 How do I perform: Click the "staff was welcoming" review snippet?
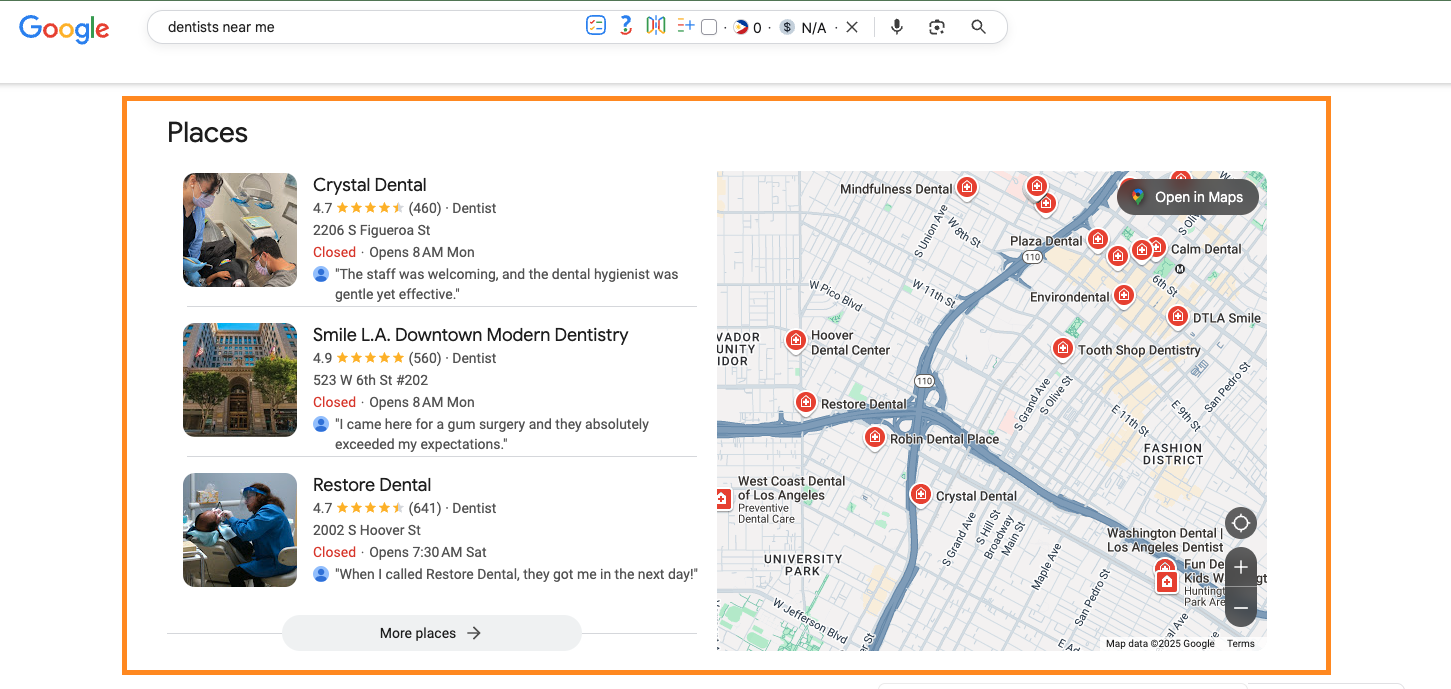pyautogui.click(x=507, y=284)
